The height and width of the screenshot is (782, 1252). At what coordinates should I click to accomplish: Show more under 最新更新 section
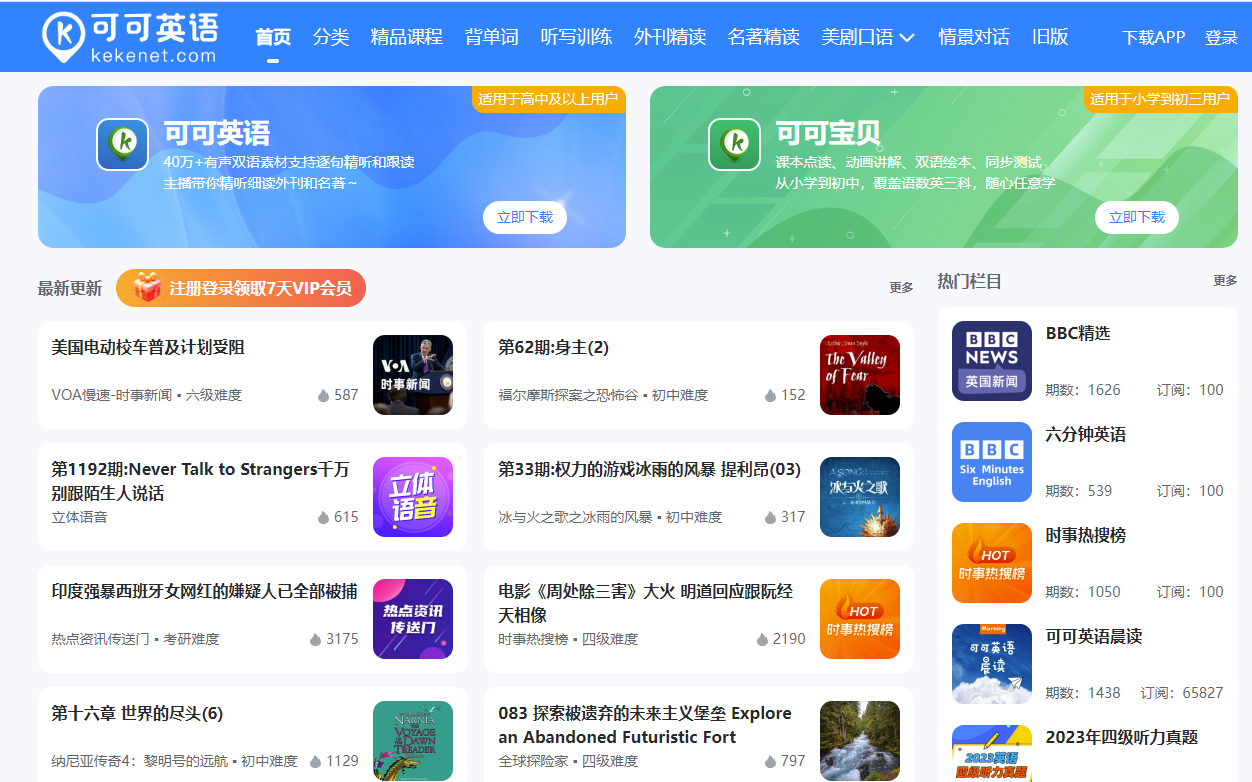point(901,288)
